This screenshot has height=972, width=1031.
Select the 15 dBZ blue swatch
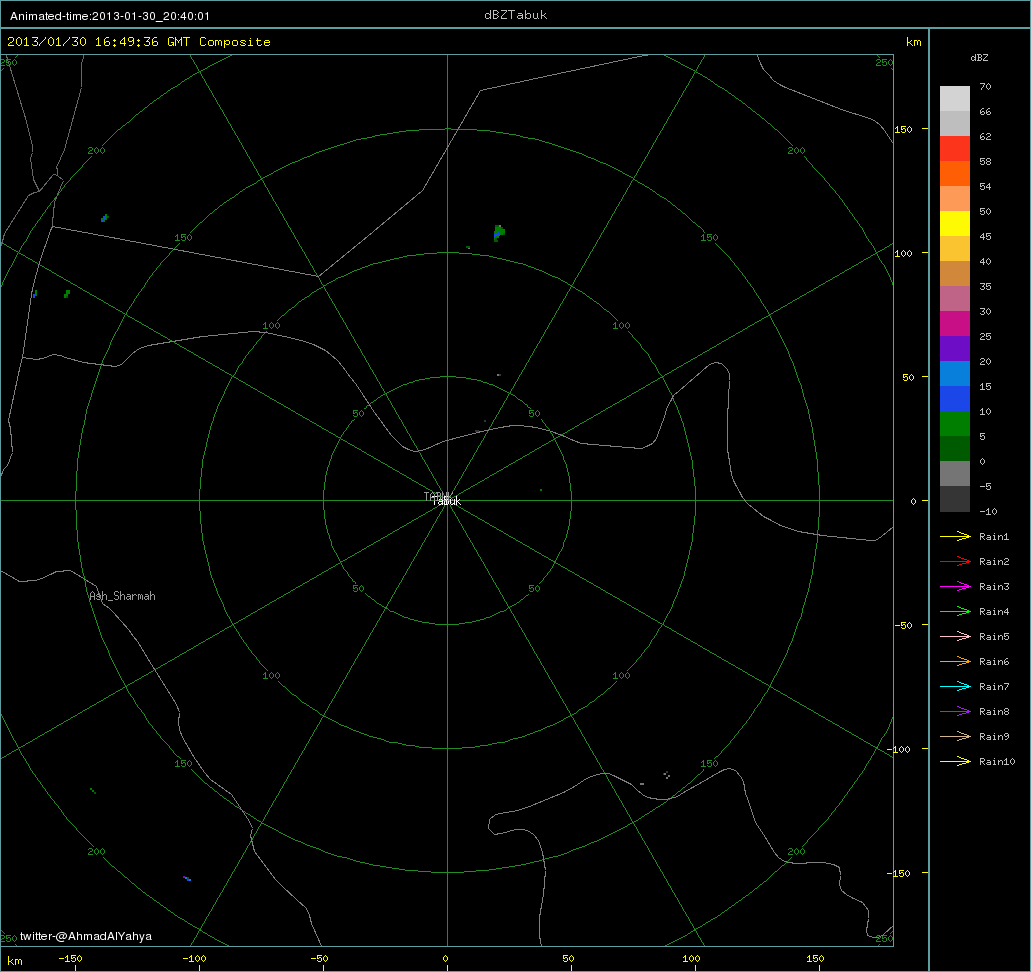coord(955,399)
